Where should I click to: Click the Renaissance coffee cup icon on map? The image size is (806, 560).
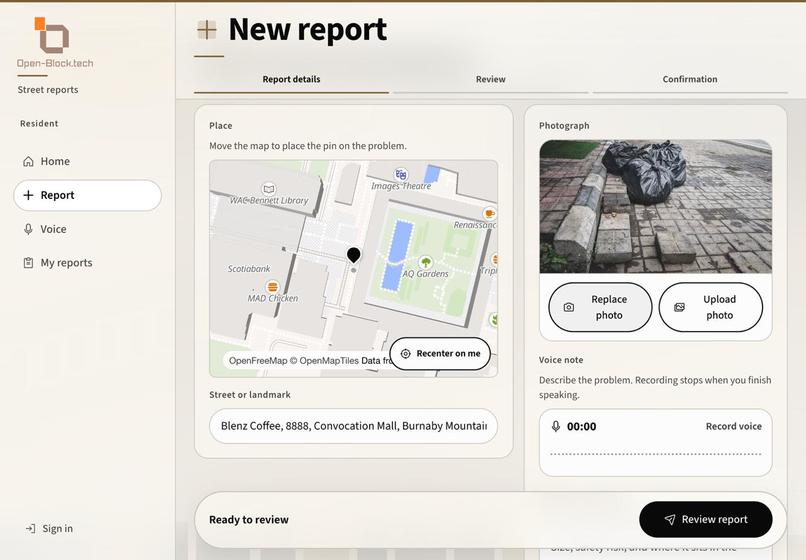pyautogui.click(x=489, y=213)
